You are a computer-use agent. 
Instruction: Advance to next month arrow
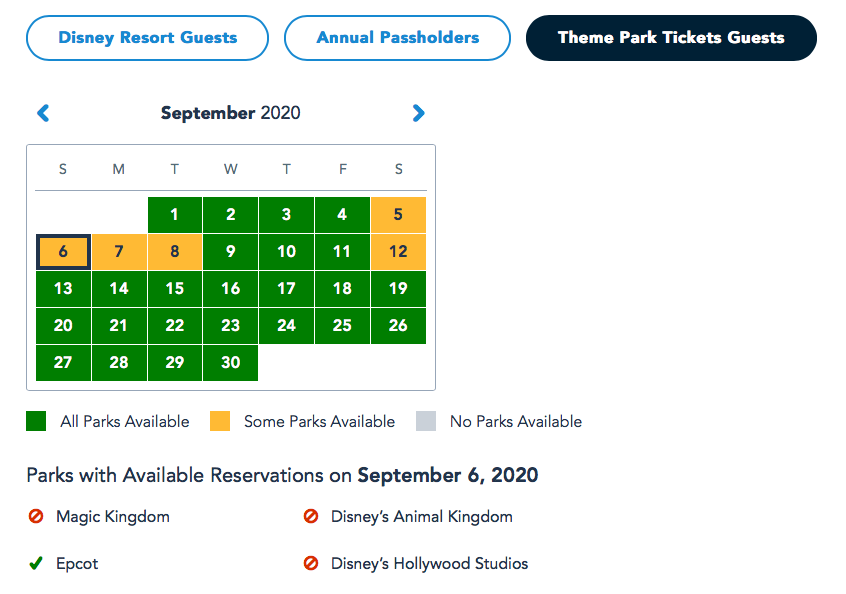[x=418, y=114]
